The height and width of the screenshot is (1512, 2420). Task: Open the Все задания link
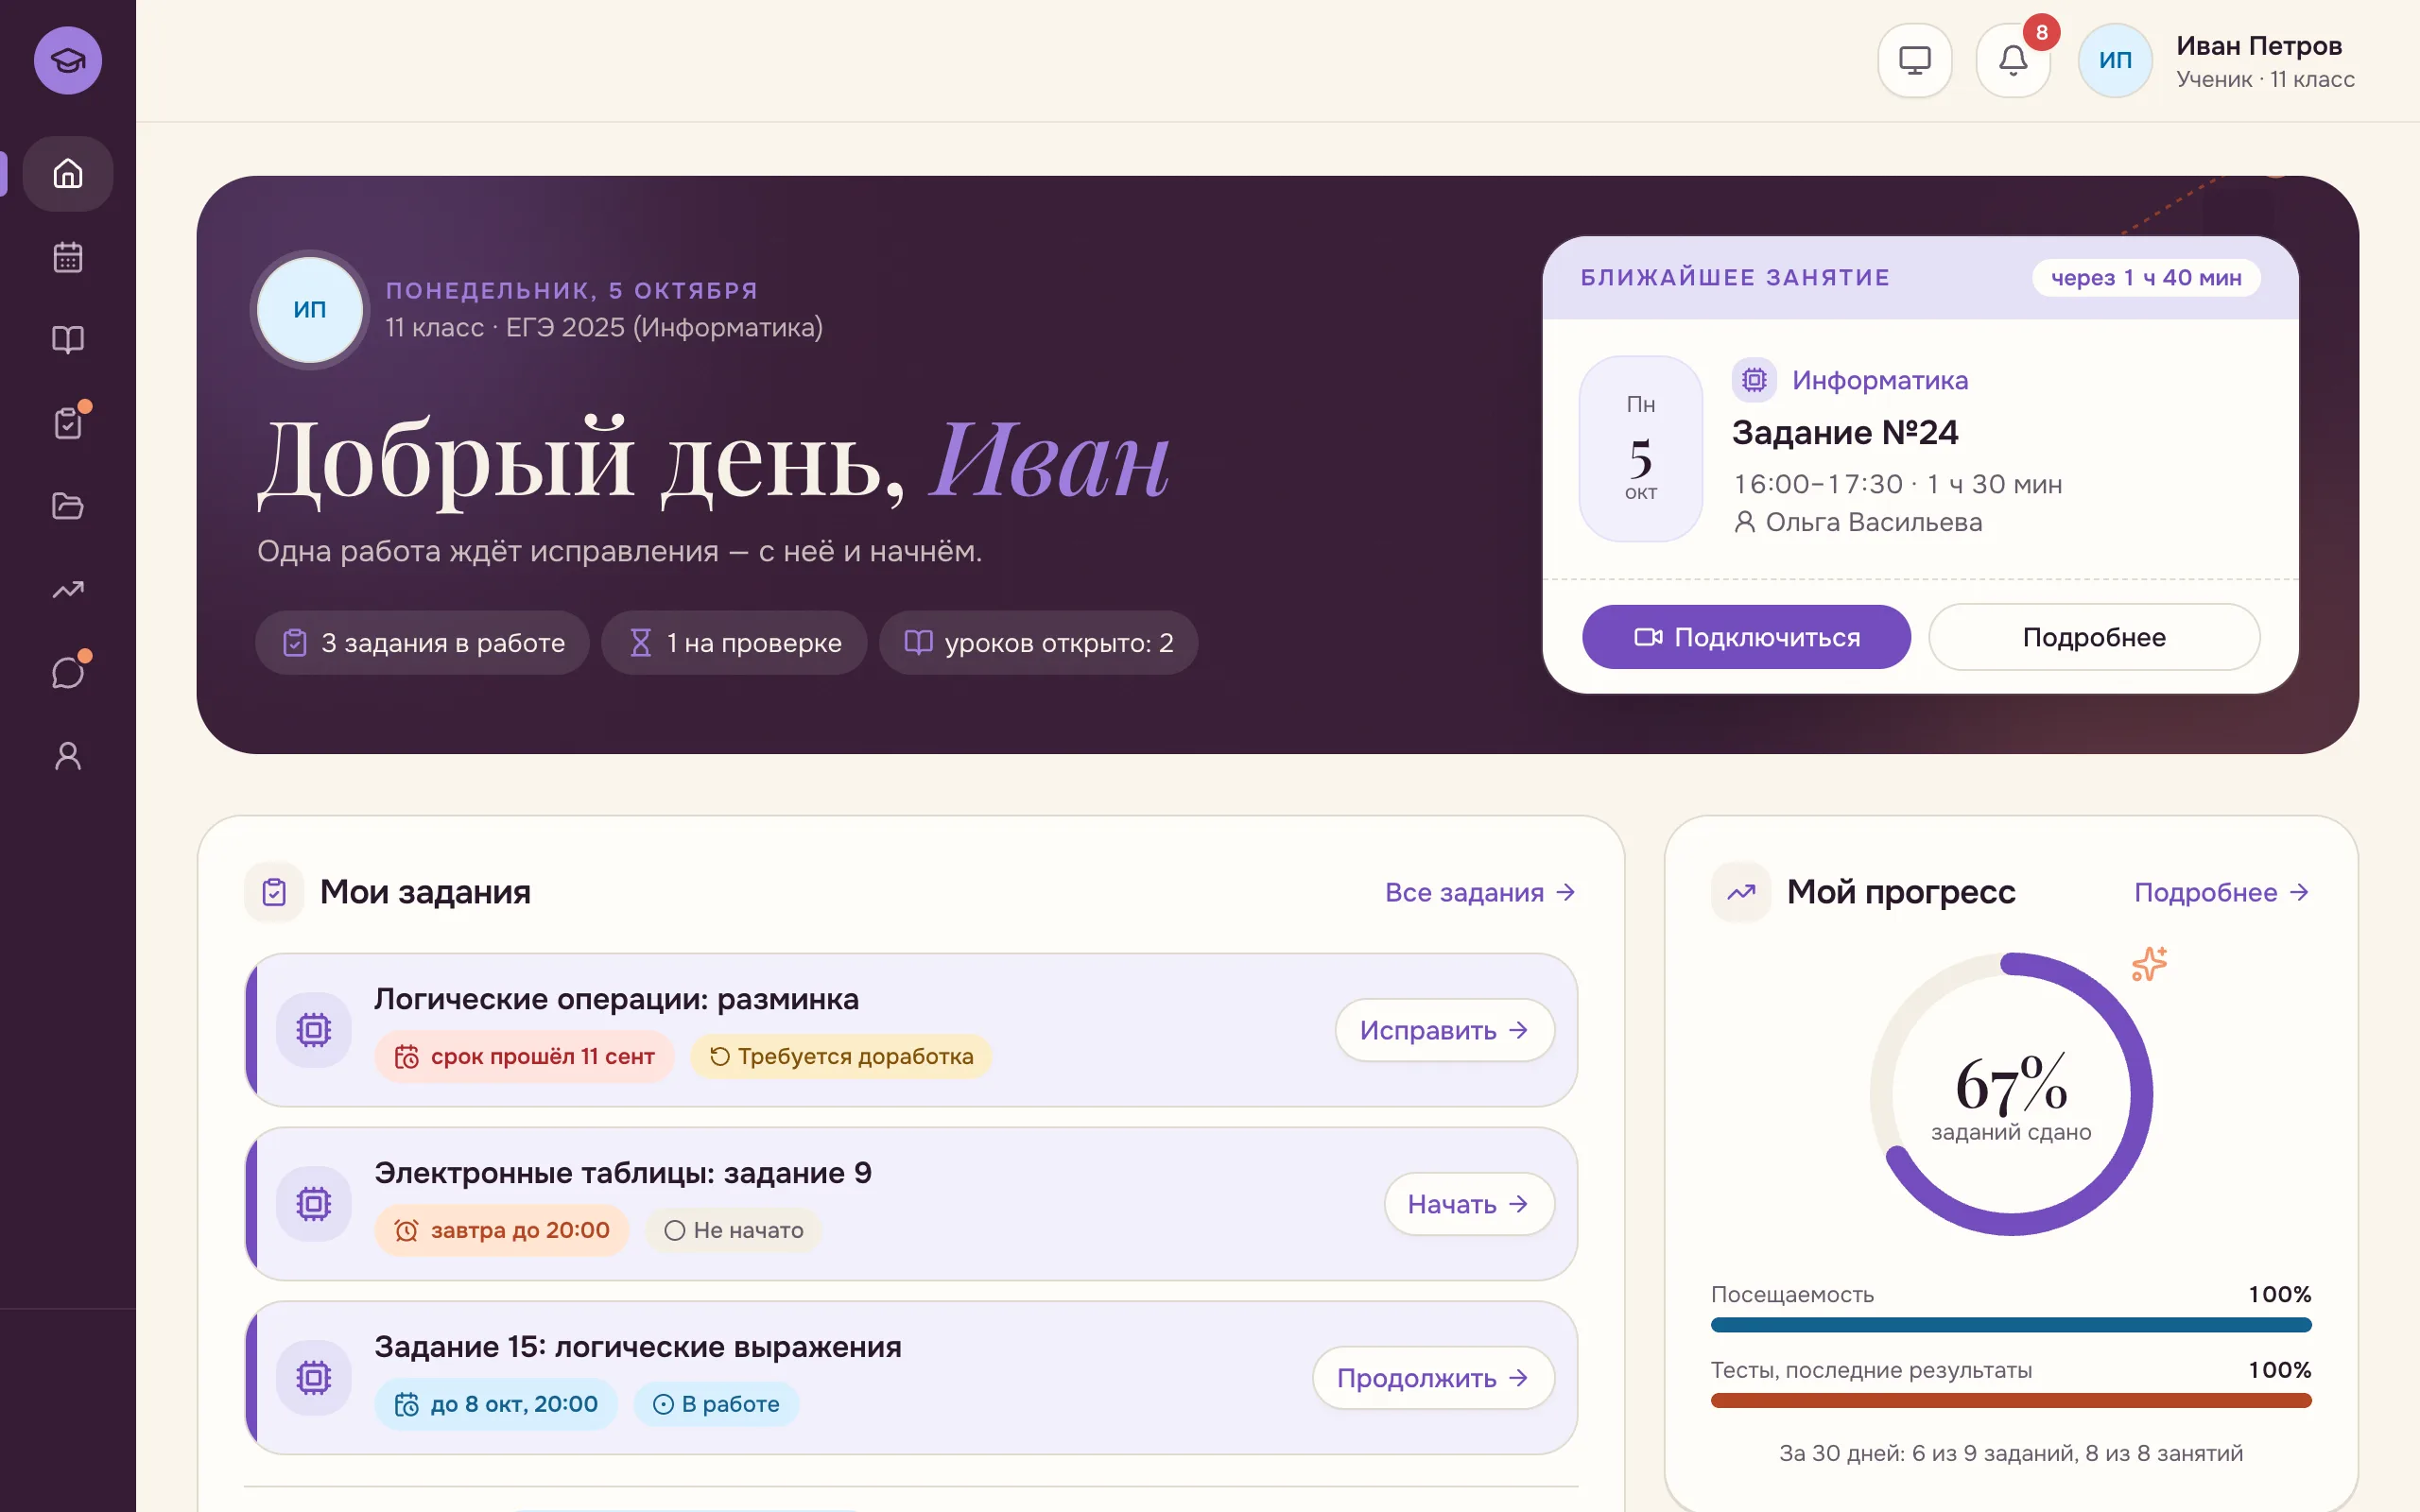1480,892
